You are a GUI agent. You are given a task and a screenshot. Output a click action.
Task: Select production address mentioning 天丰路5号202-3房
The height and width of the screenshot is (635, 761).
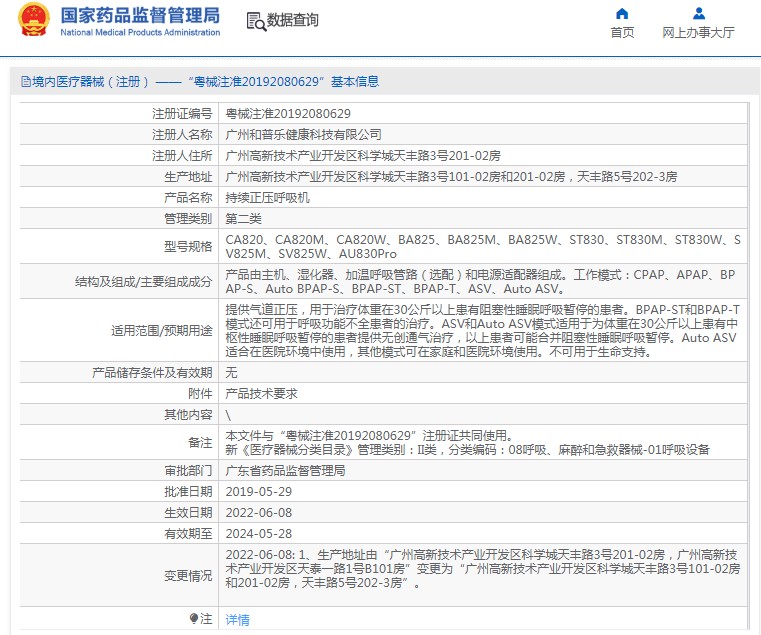[x=451, y=177]
